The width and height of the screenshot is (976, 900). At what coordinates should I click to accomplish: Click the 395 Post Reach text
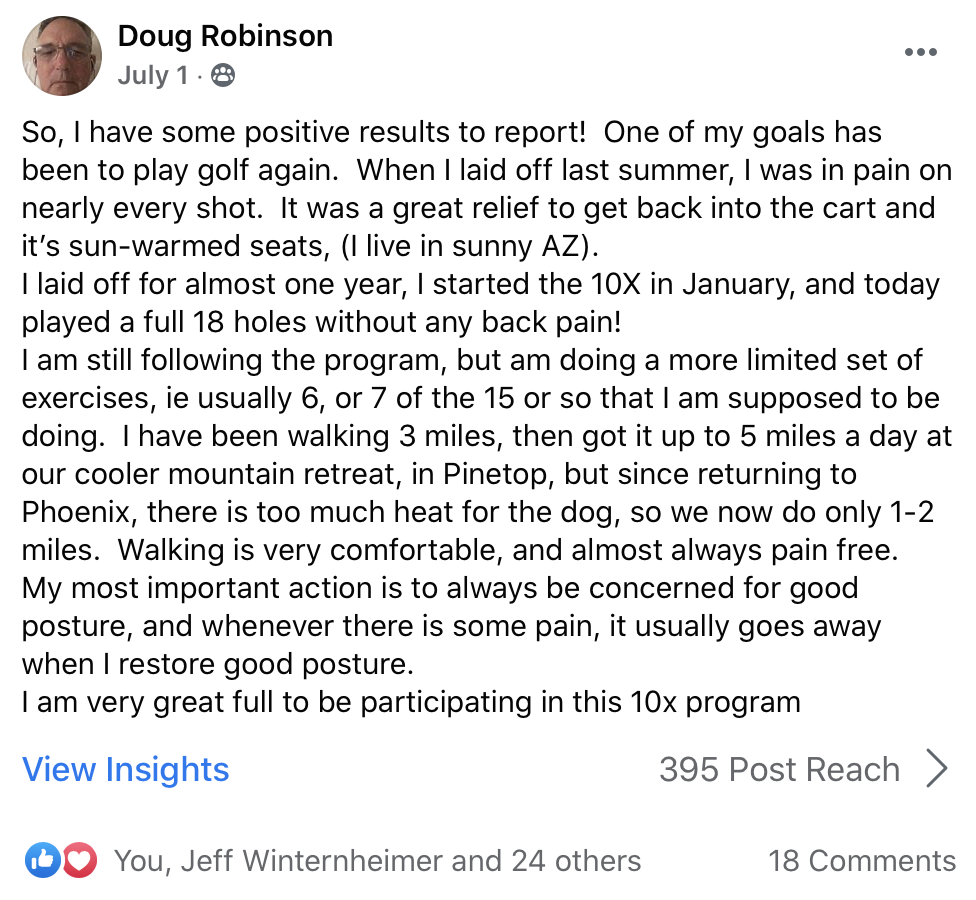click(779, 769)
